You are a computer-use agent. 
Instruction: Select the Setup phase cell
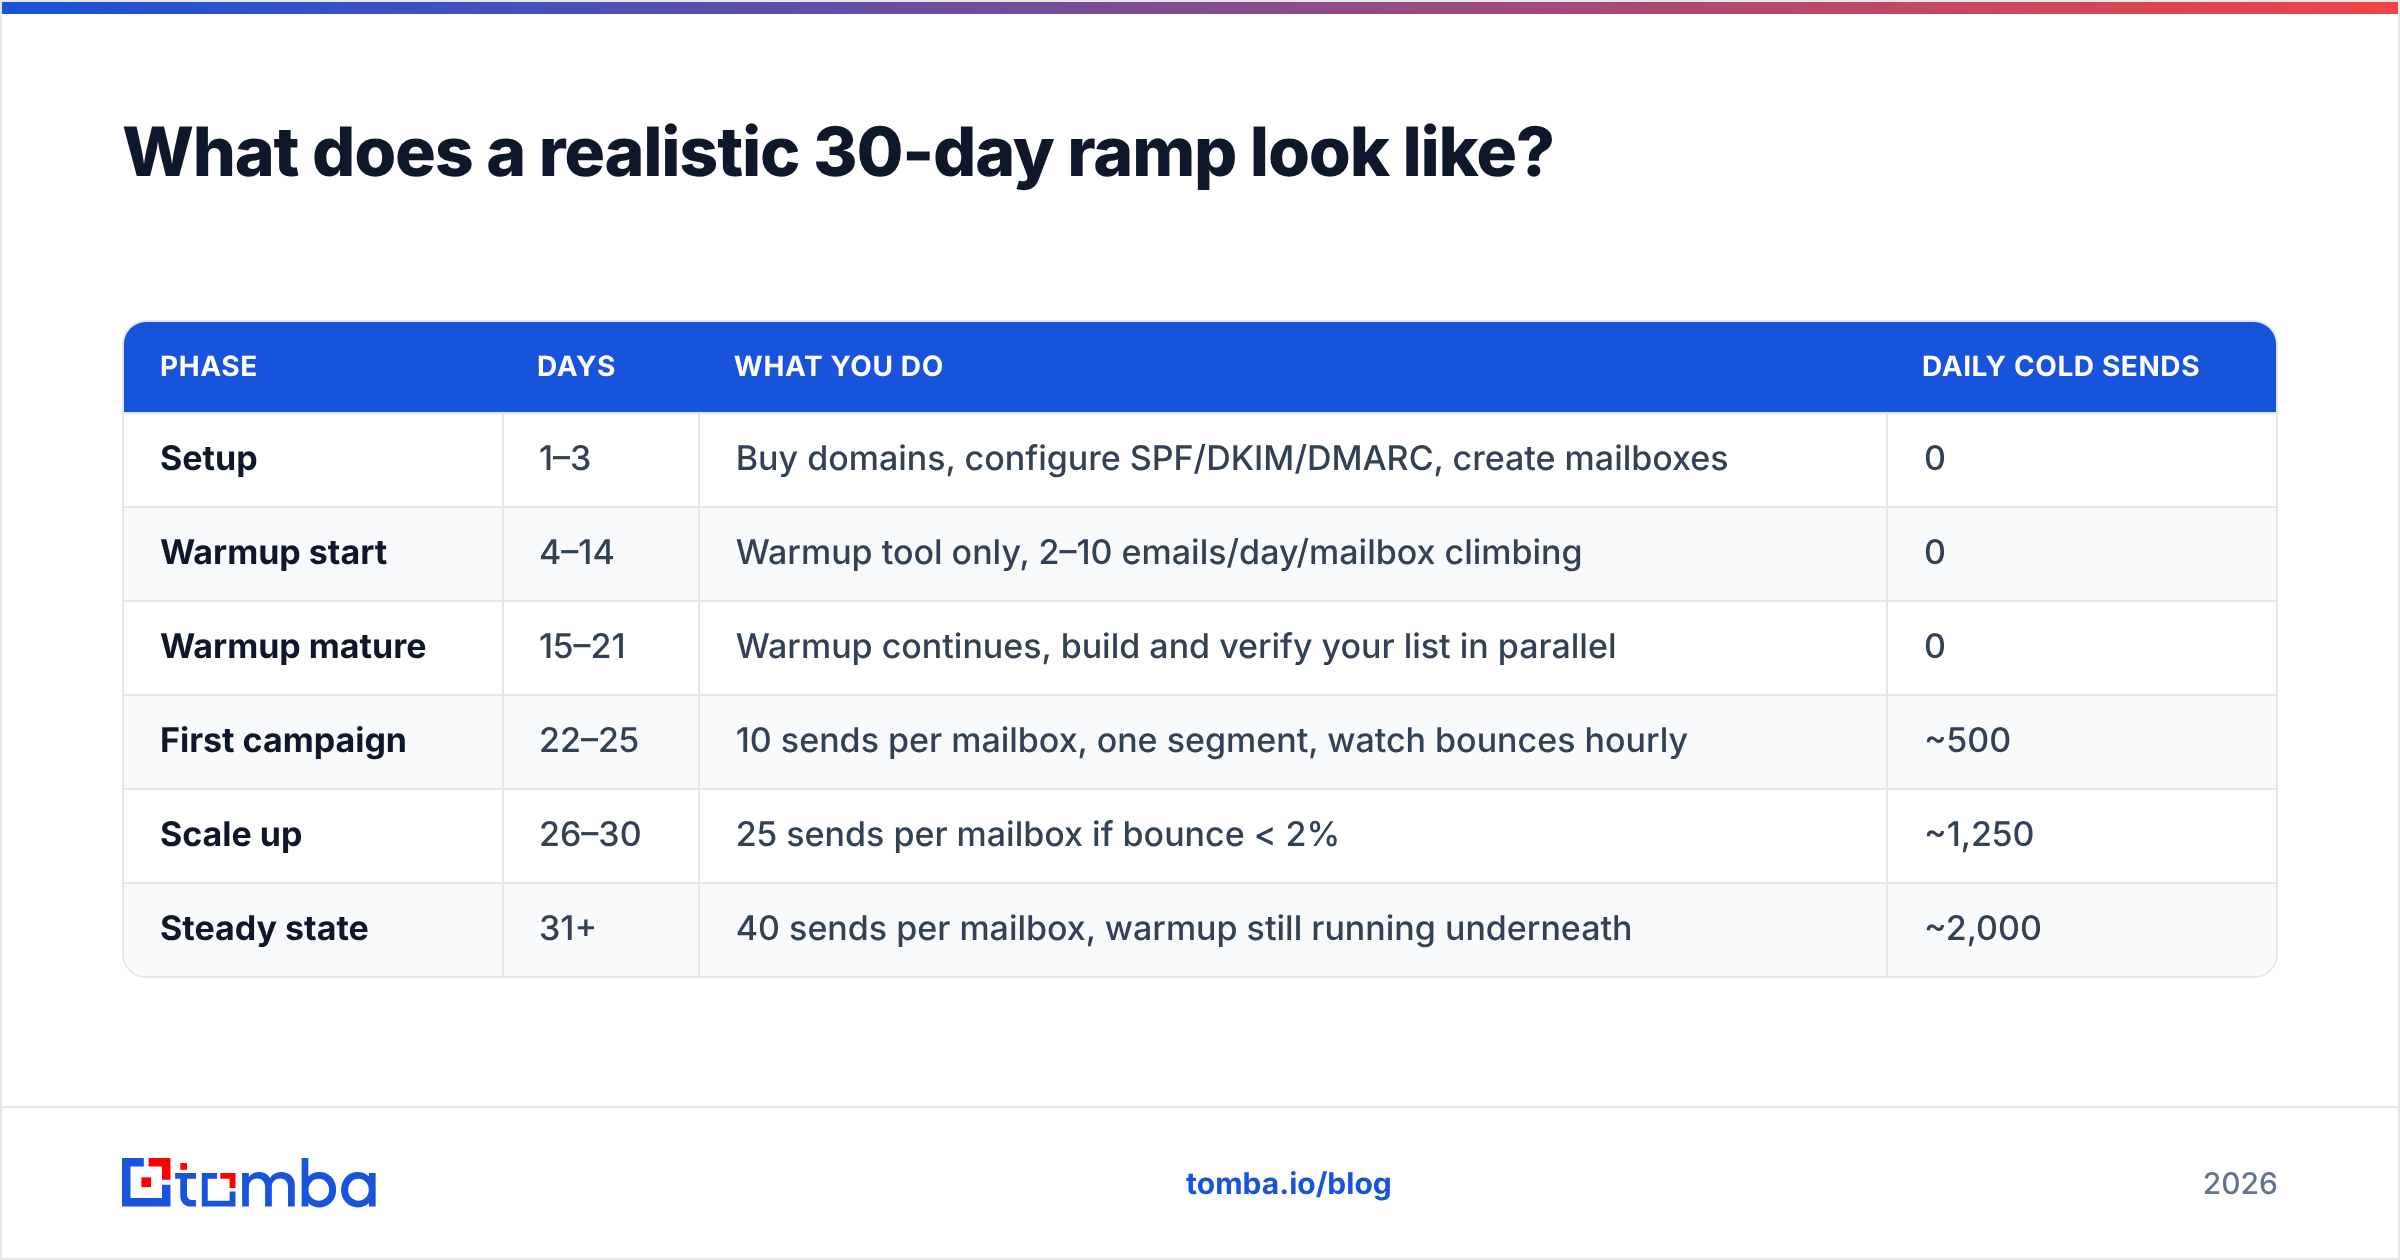tap(313, 459)
